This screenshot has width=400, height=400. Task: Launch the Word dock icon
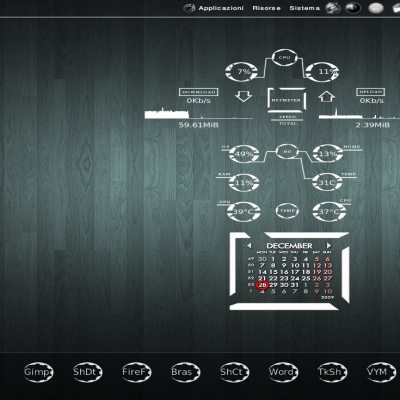coord(283,372)
